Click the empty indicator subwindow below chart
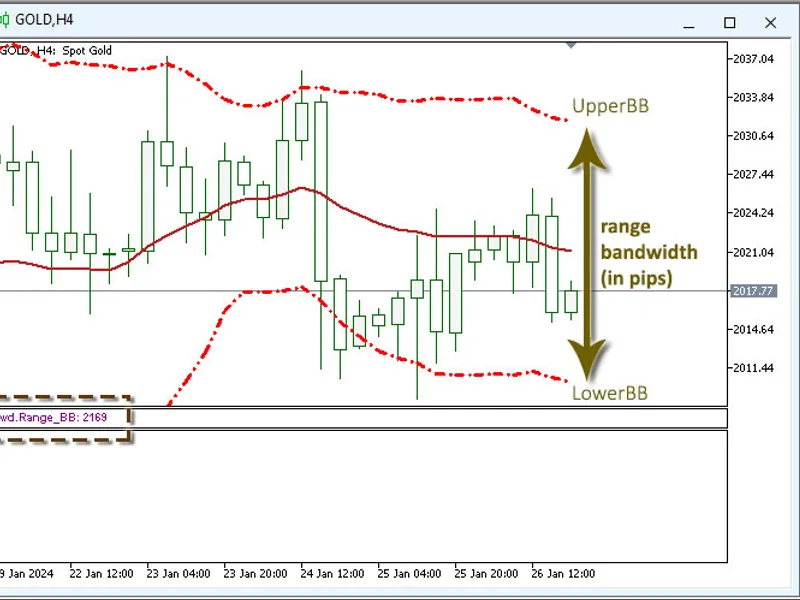The image size is (800, 600). [x=363, y=496]
